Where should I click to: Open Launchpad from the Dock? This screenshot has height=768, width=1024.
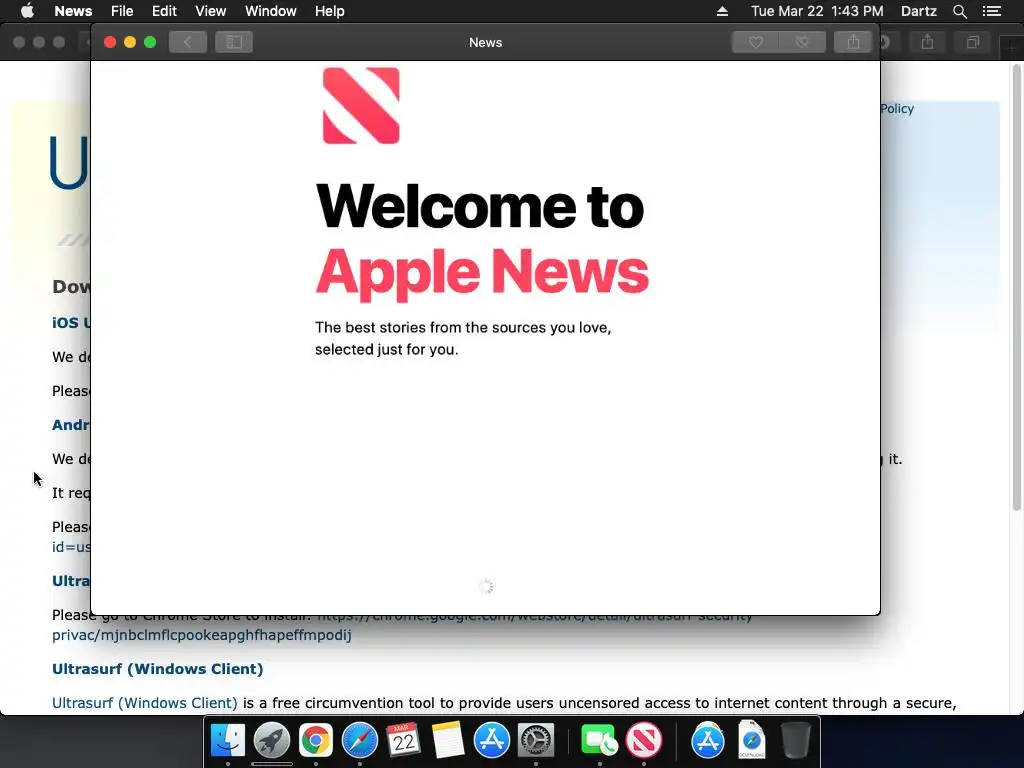[272, 741]
